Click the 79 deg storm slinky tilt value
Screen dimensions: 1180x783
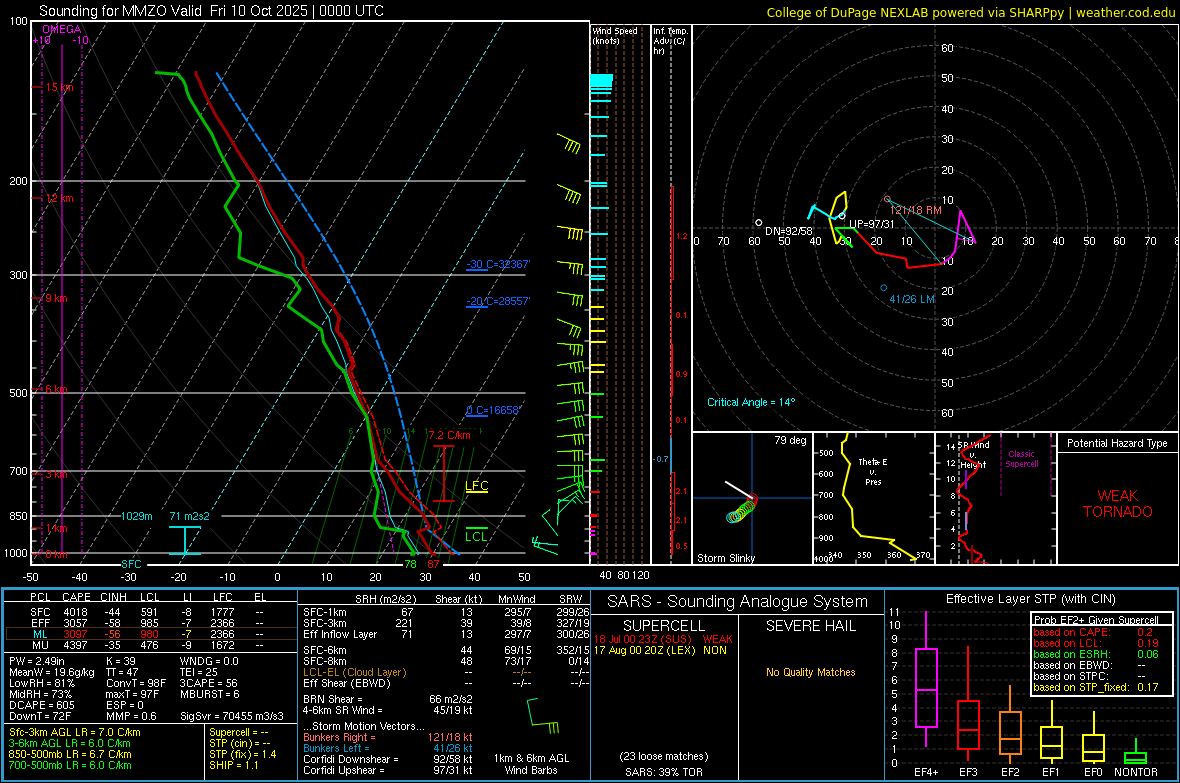pos(790,440)
